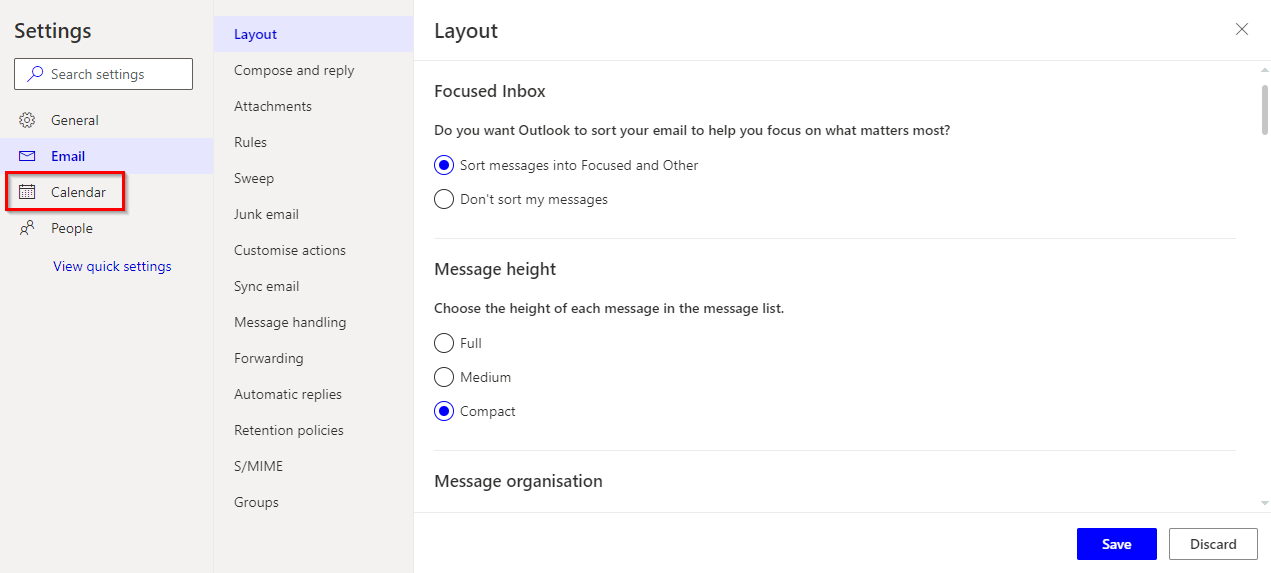The image size is (1271, 573).
Task: Open the Rules section
Action: (250, 142)
